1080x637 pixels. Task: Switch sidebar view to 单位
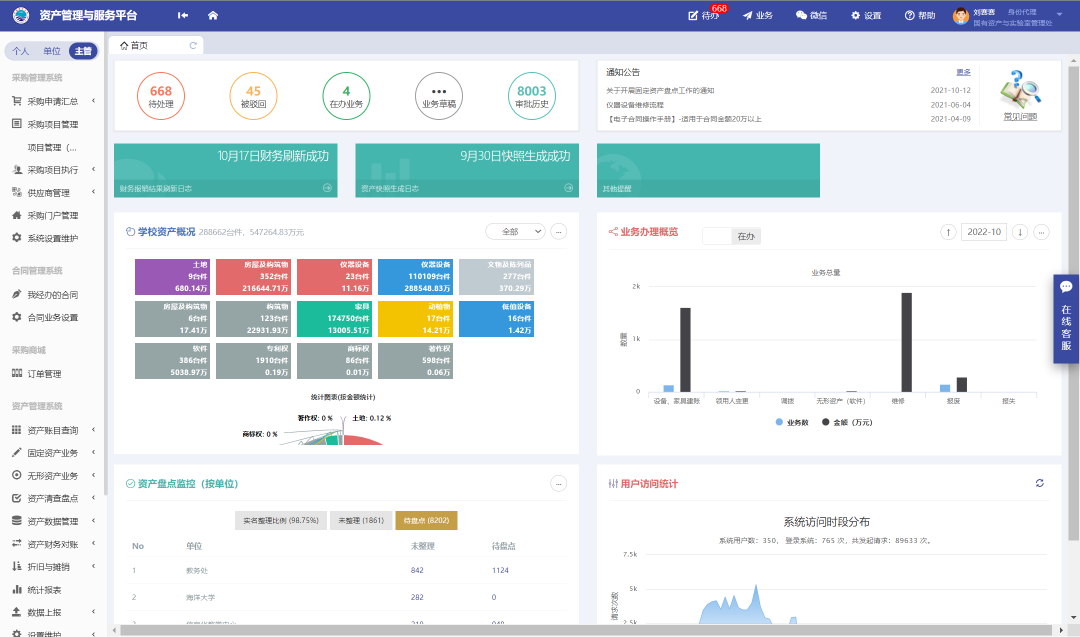coord(52,51)
